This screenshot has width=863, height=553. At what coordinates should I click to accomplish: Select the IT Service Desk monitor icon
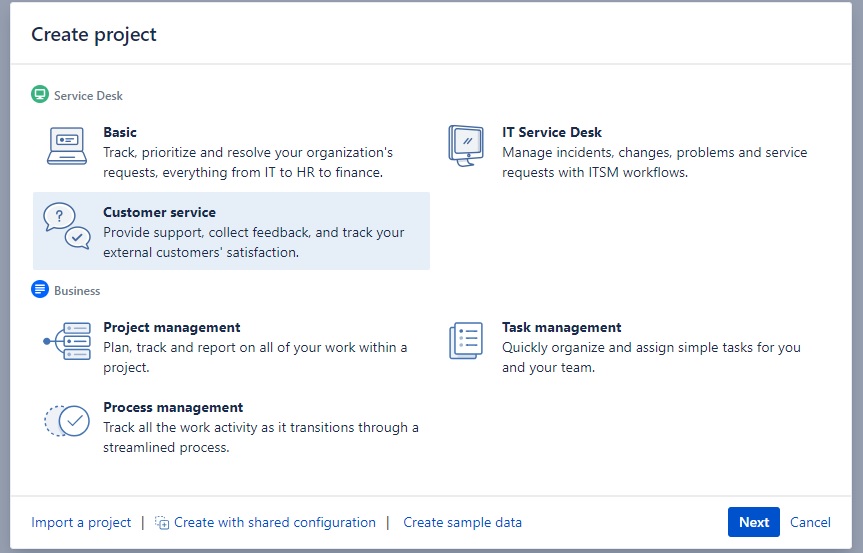pyautogui.click(x=466, y=146)
